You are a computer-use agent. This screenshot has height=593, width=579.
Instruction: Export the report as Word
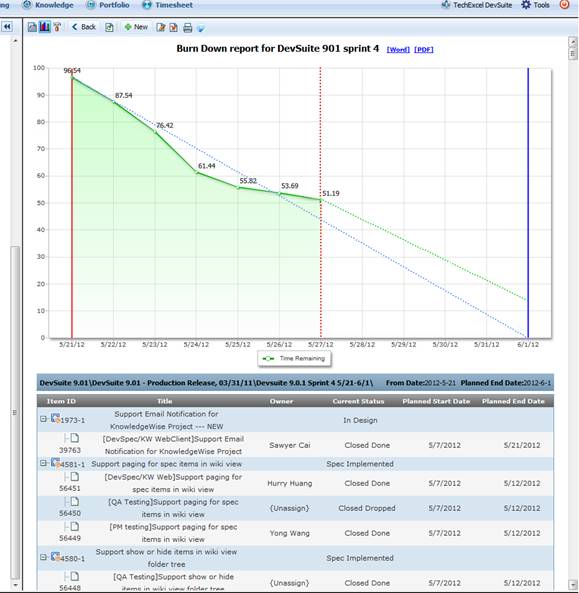pyautogui.click(x=398, y=50)
